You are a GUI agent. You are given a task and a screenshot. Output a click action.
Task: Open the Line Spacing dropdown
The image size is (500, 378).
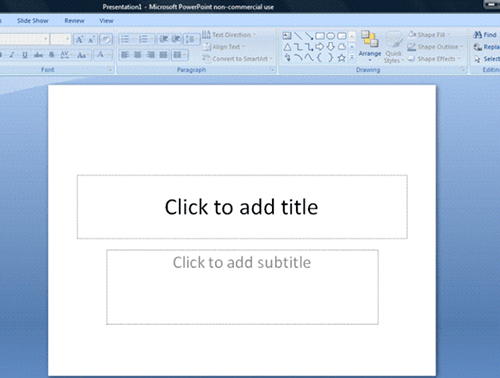[191, 39]
